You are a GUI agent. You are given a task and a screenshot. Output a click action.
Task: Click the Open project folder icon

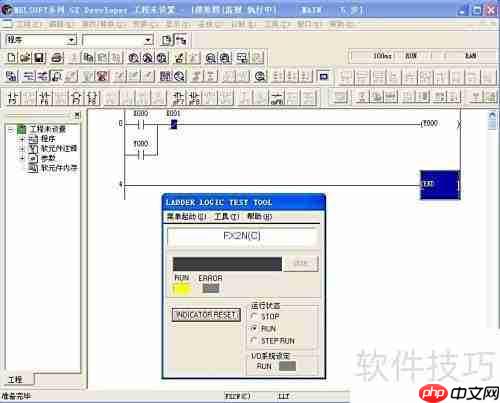(x=25, y=57)
